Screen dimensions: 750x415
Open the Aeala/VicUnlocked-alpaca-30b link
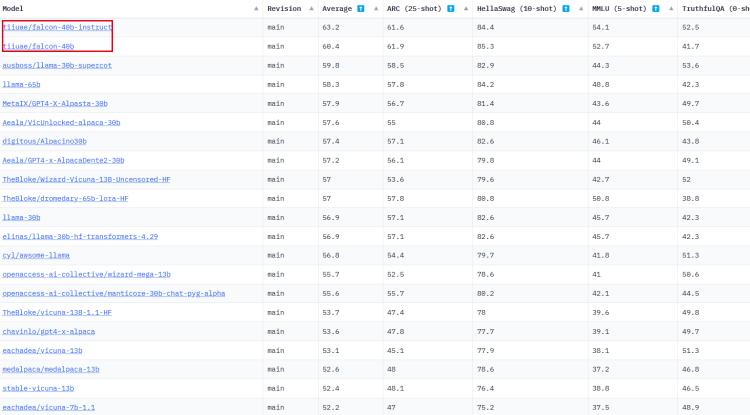61,122
